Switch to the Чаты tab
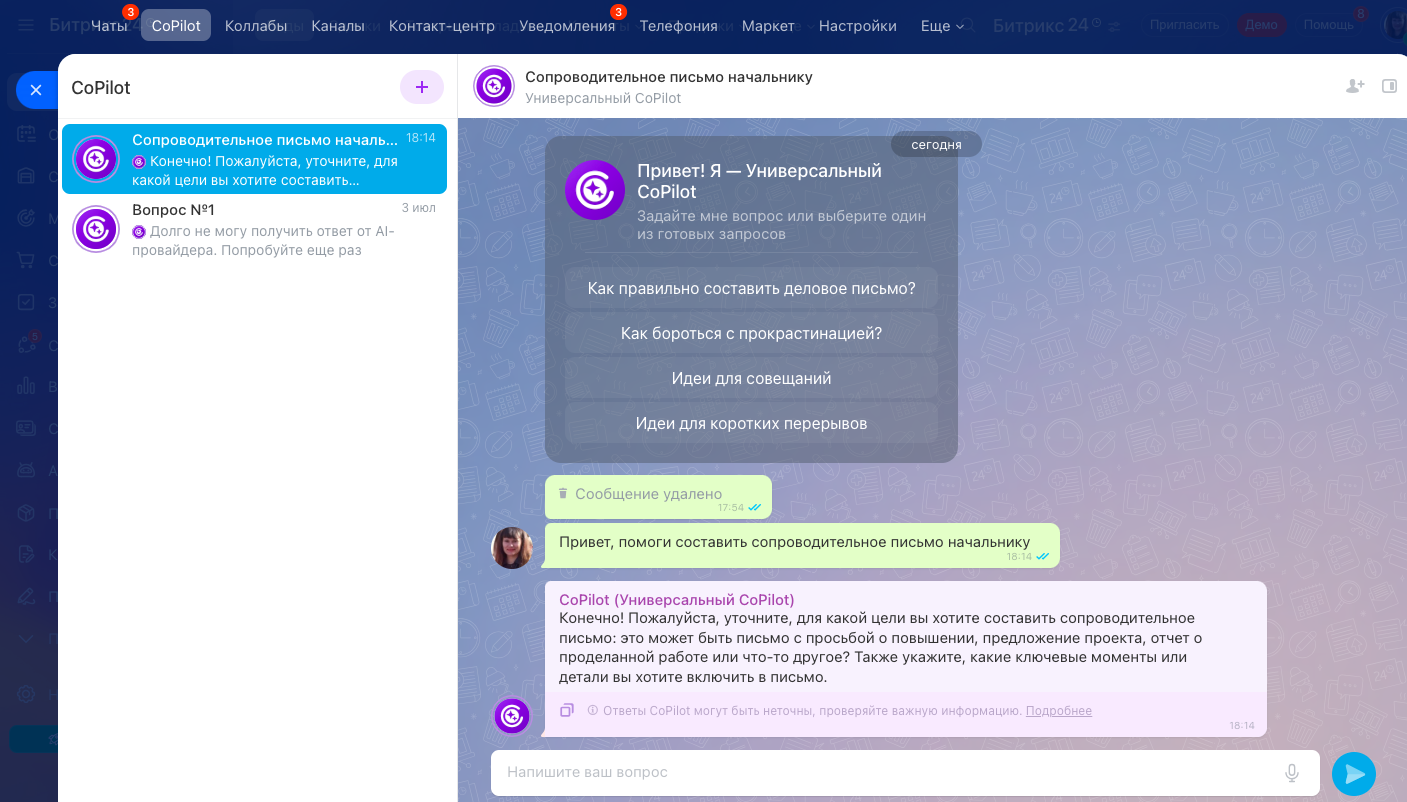This screenshot has width=1407, height=802. (109, 26)
